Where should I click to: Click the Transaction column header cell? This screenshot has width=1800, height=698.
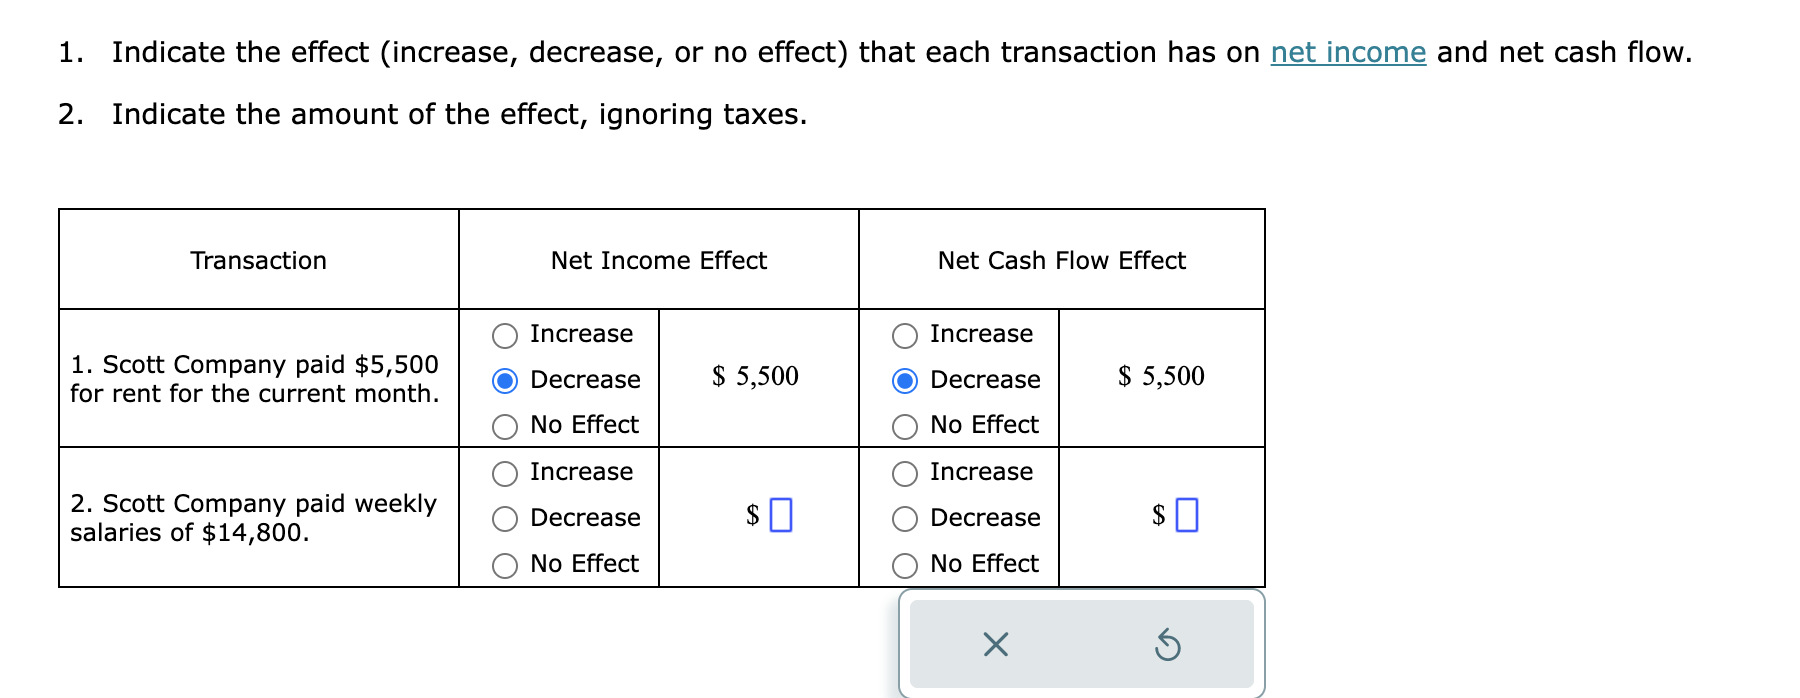[x=258, y=260]
